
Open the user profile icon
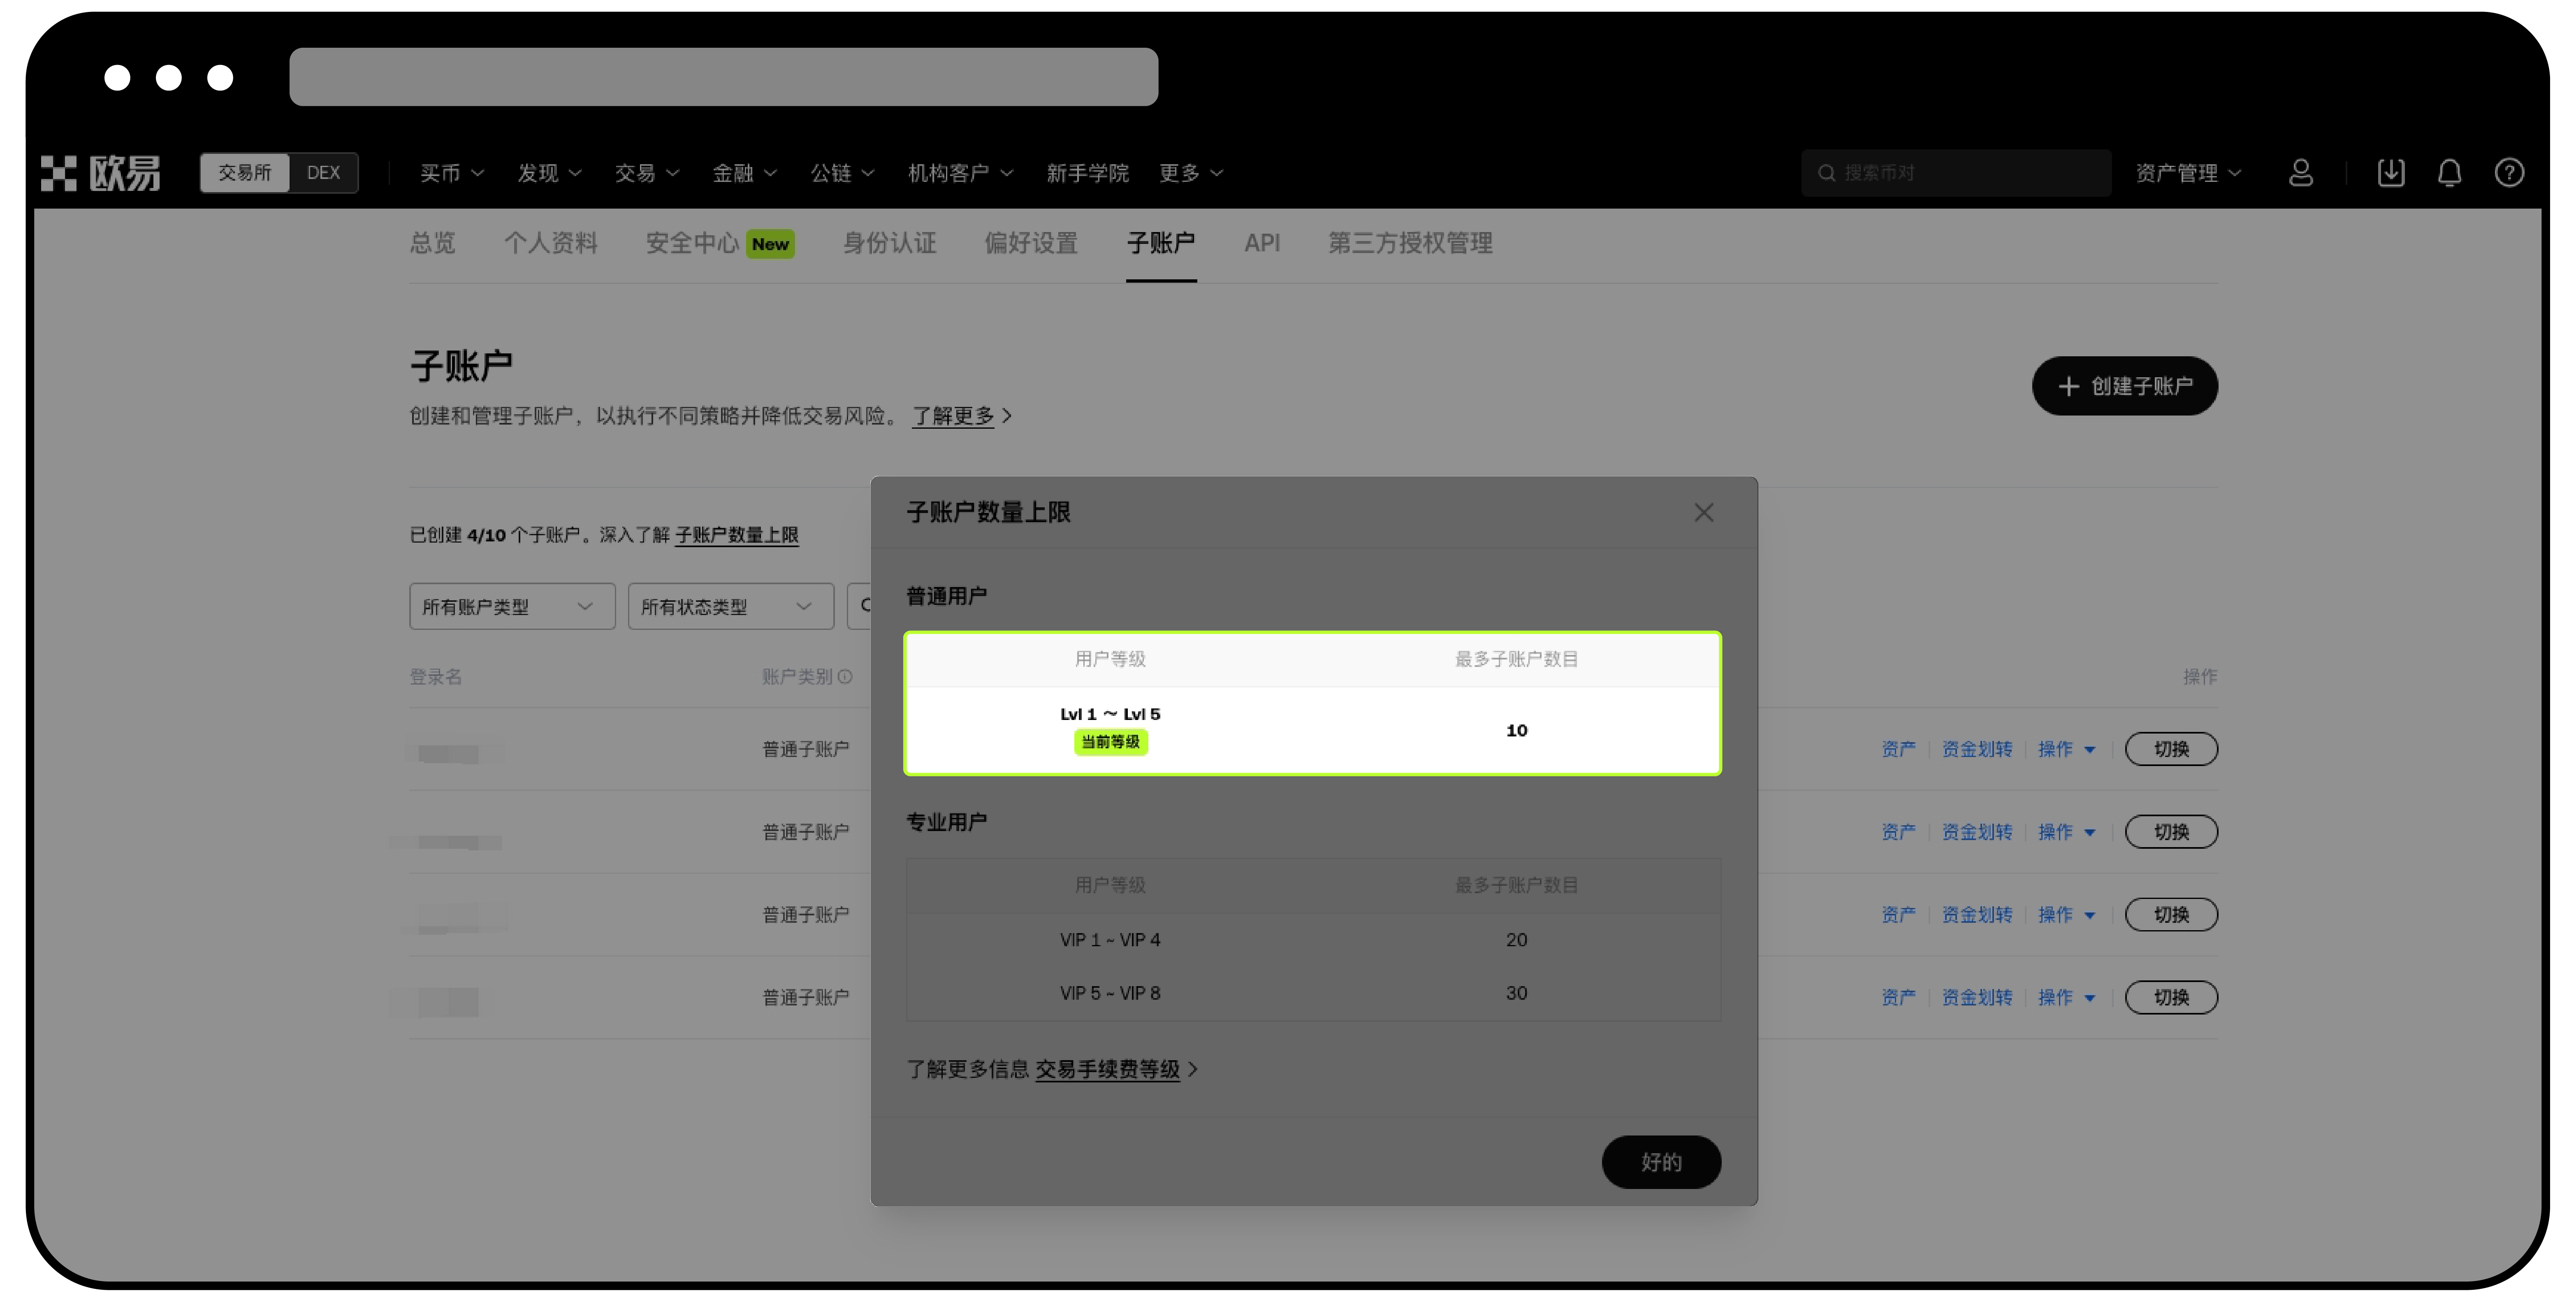coord(2300,173)
